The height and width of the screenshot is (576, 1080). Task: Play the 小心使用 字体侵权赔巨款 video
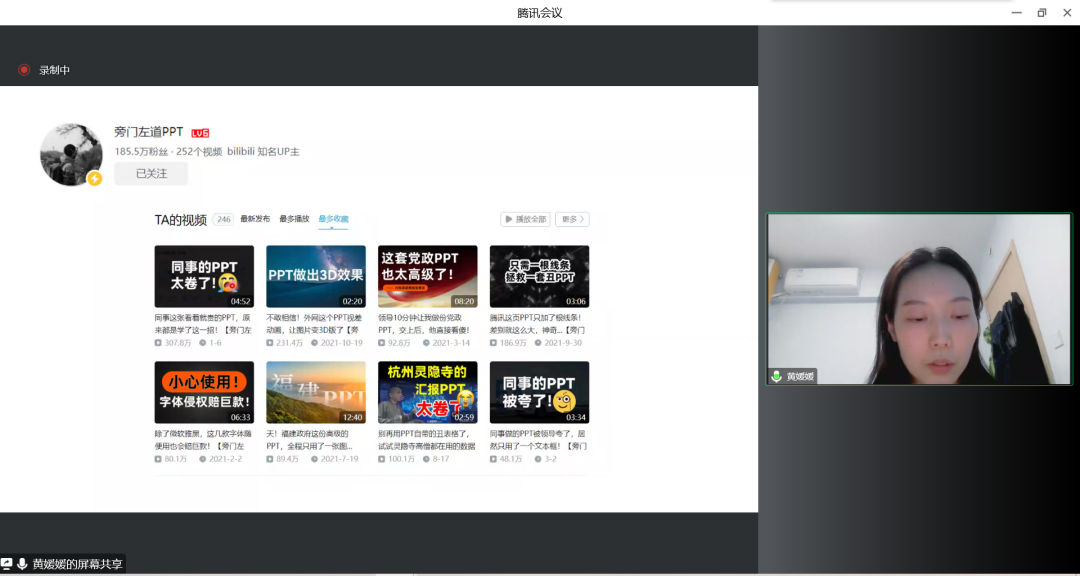(x=204, y=392)
